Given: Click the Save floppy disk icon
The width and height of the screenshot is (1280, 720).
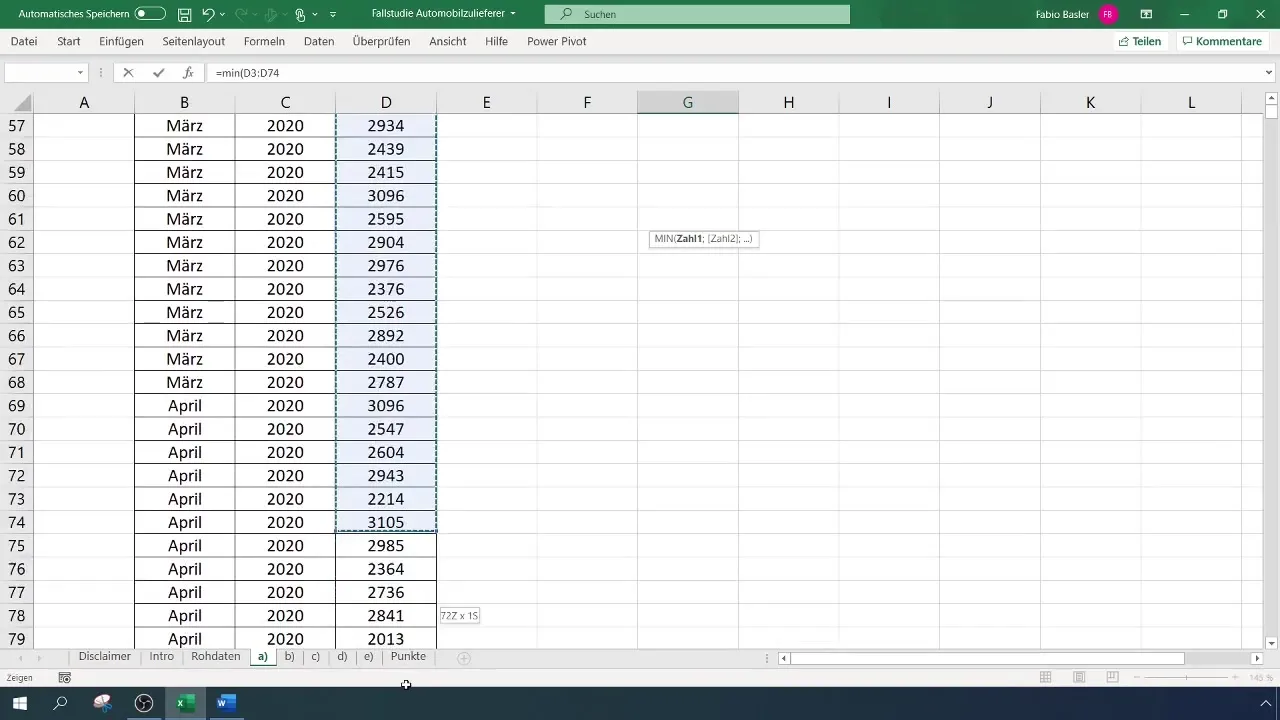Looking at the screenshot, I should click(184, 14).
